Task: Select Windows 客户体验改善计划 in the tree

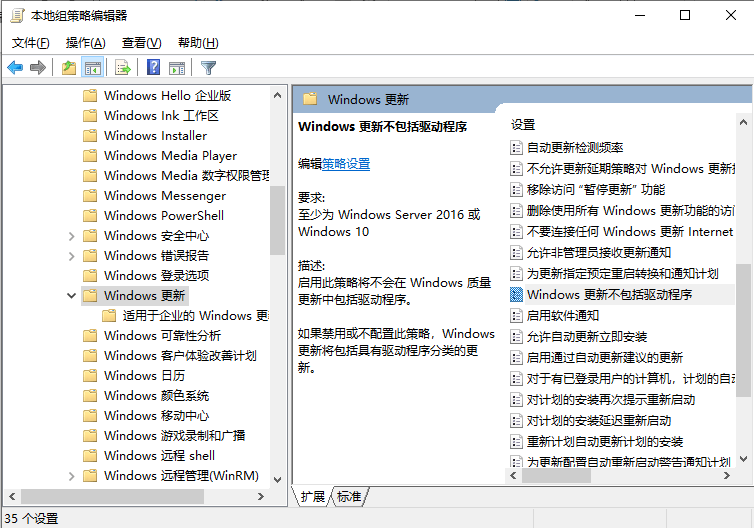Action: (180, 356)
